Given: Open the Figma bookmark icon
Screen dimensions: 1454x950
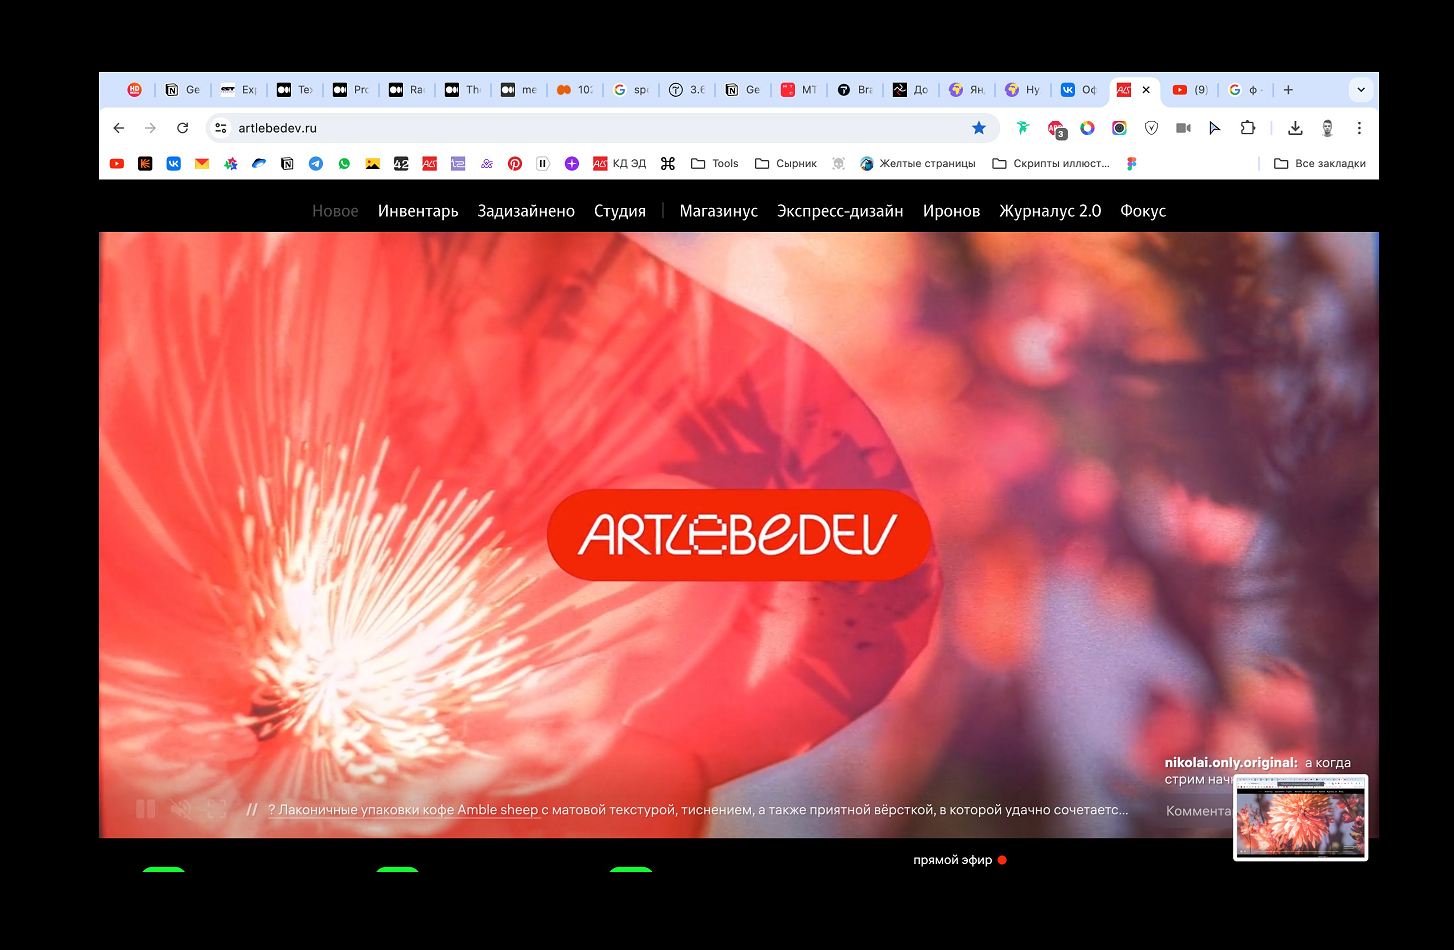Looking at the screenshot, I should tap(1131, 164).
